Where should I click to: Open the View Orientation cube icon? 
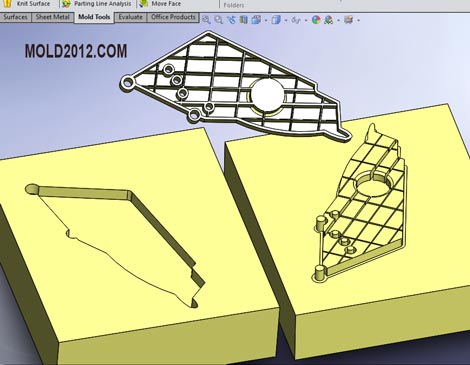click(256, 20)
